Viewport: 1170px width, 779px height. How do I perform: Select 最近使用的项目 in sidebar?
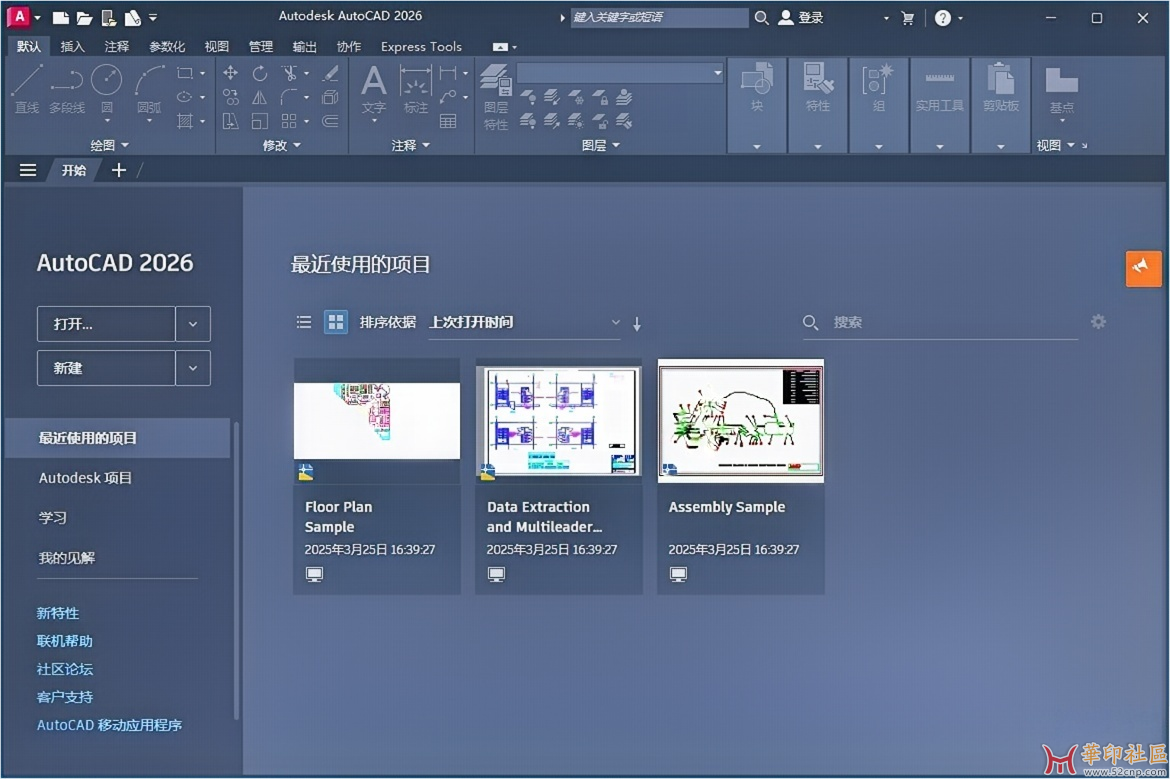click(118, 438)
